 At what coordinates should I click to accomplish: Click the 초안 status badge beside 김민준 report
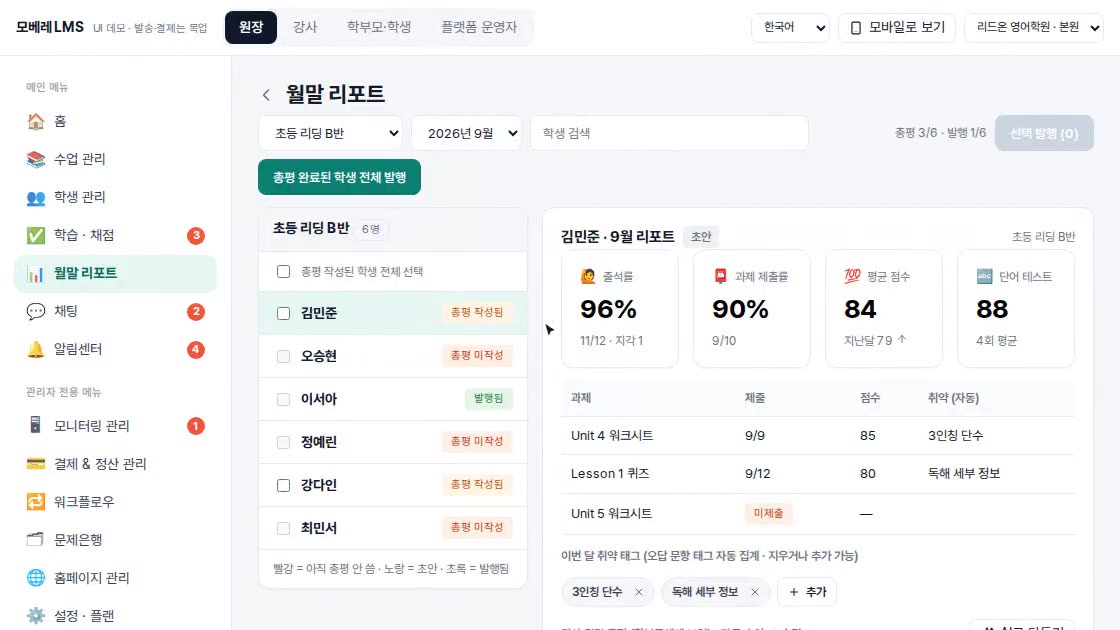[701, 236]
